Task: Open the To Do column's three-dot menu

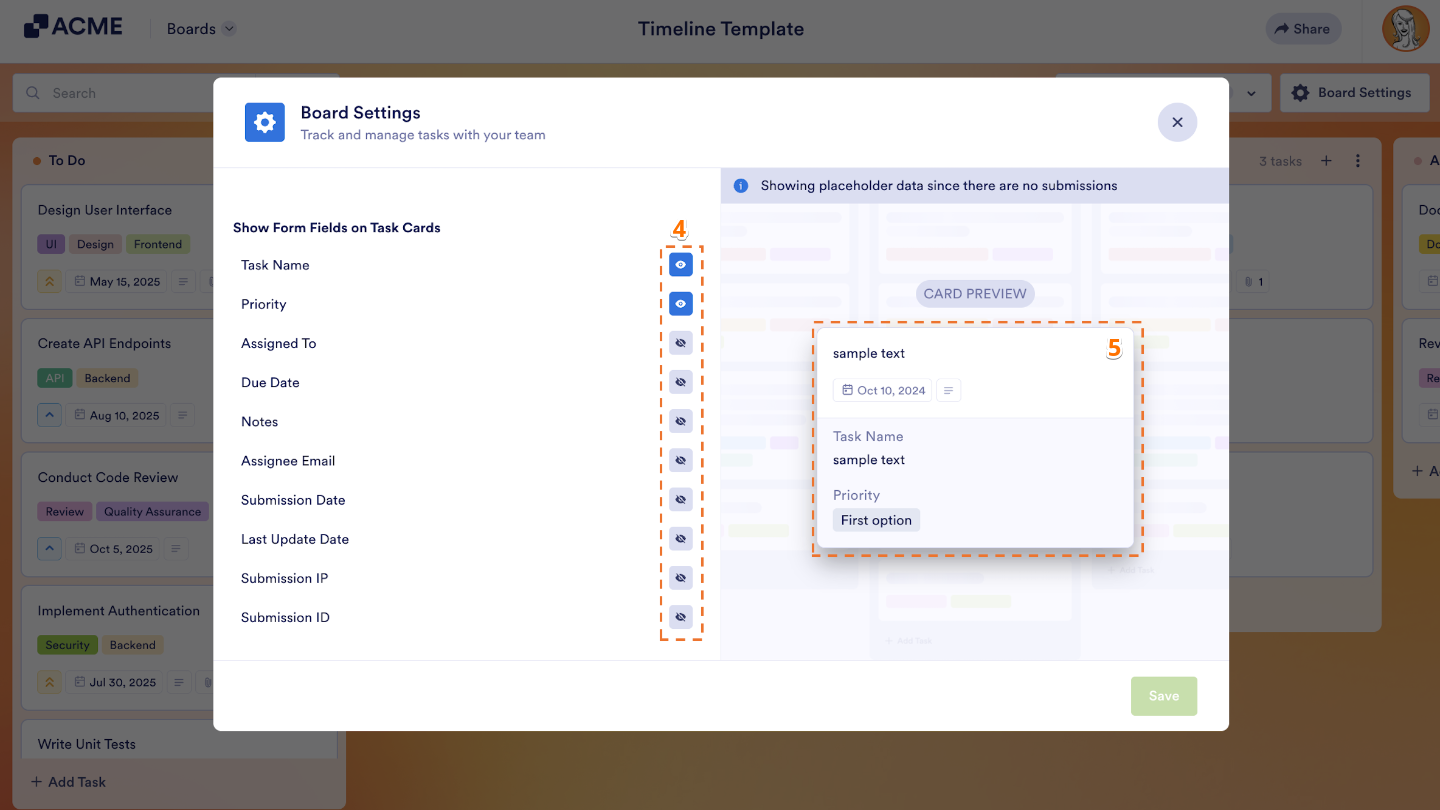Action: (1357, 160)
